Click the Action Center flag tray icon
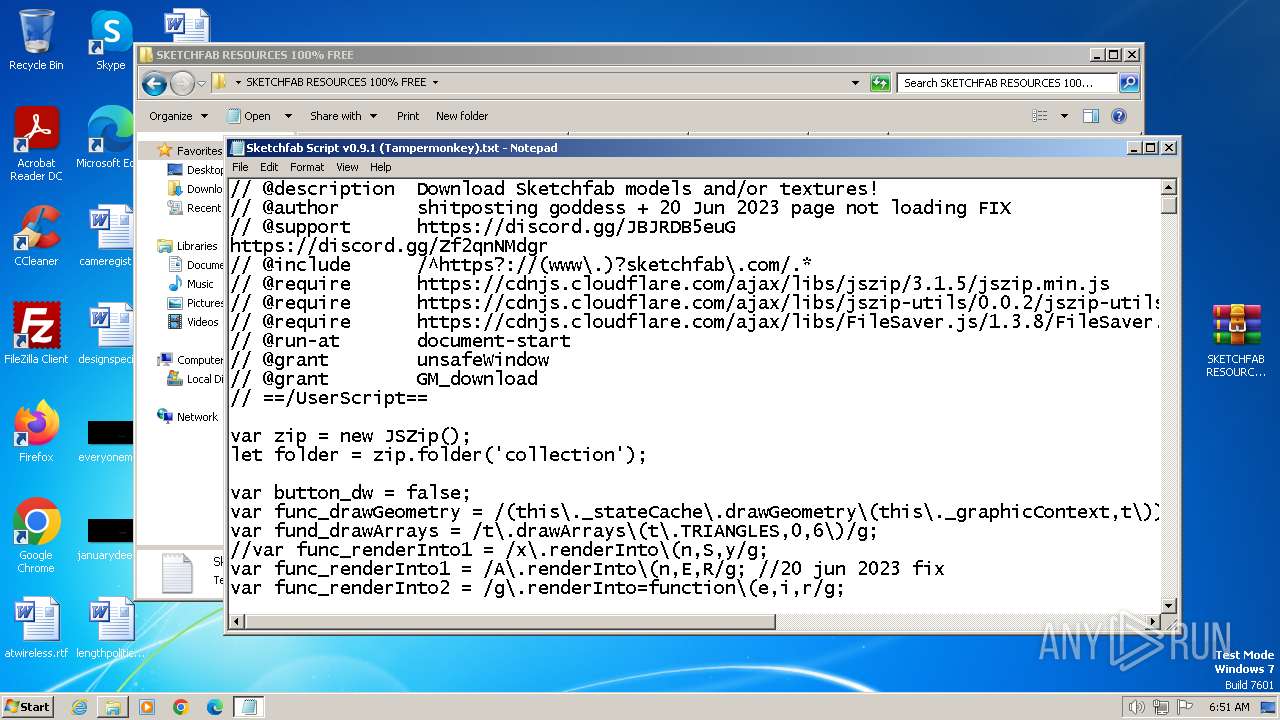 1185,707
